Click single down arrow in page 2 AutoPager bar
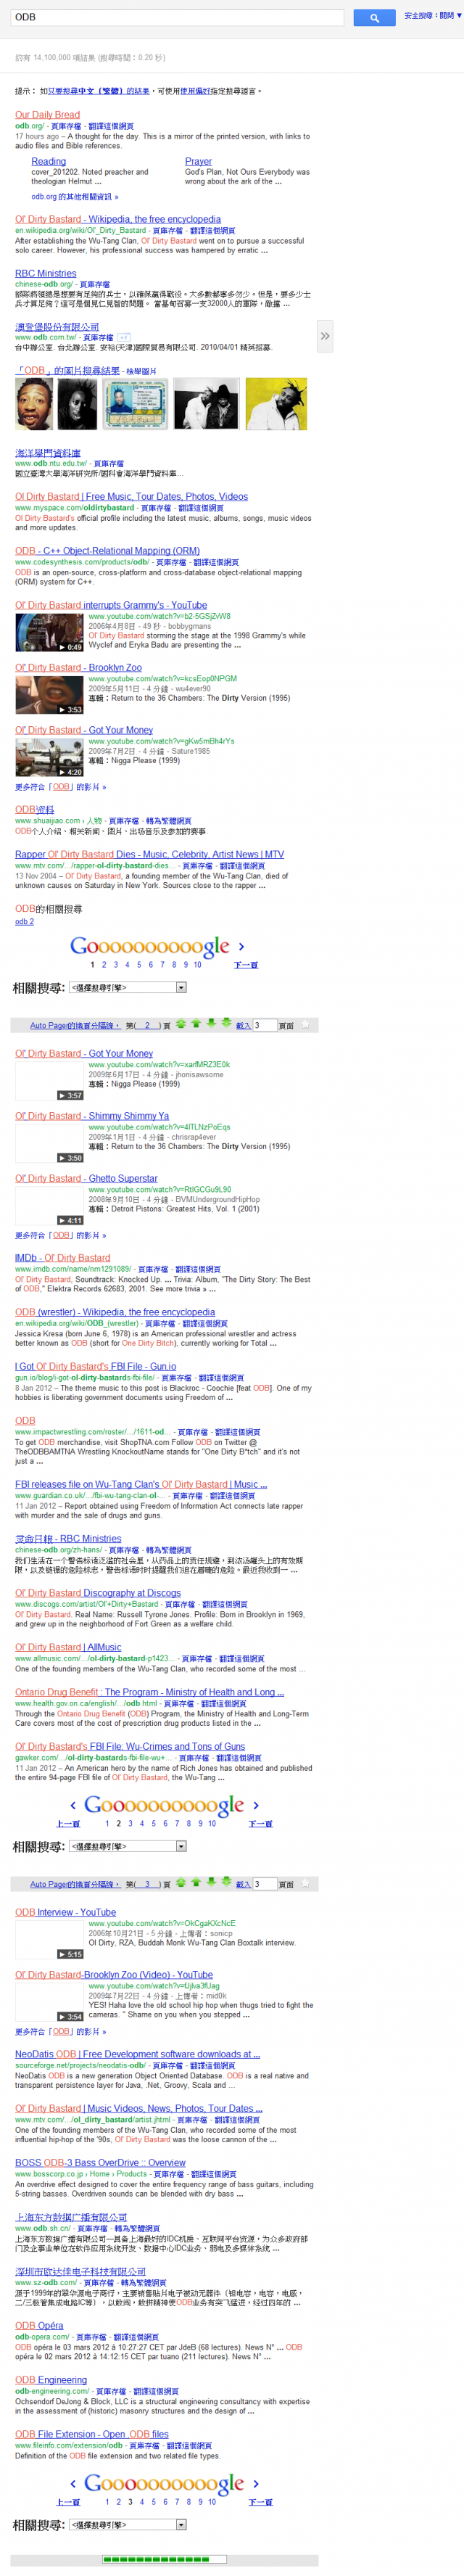The width and height of the screenshot is (464, 2576). click(x=211, y=1024)
